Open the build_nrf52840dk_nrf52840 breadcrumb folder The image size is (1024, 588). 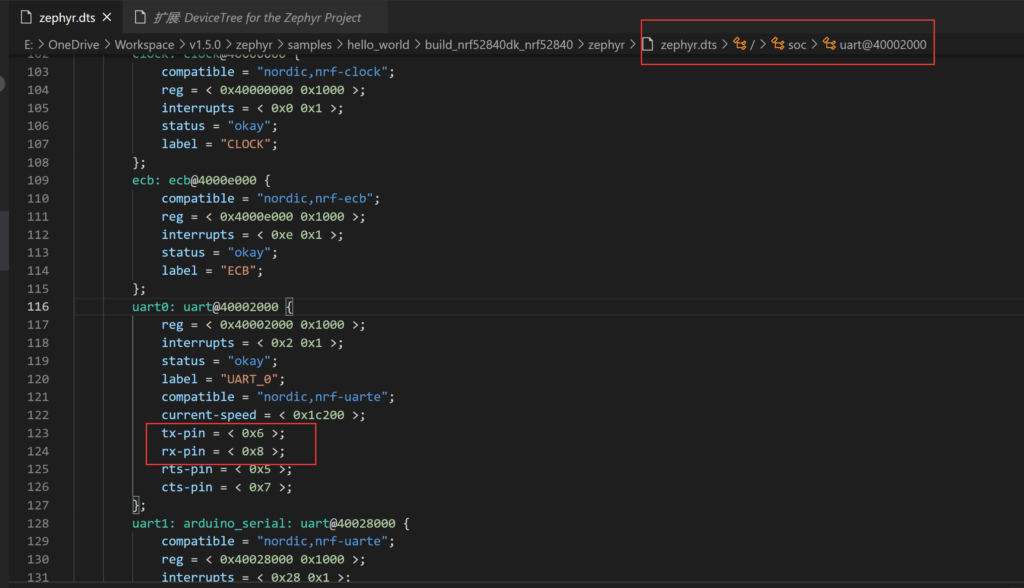pos(499,45)
